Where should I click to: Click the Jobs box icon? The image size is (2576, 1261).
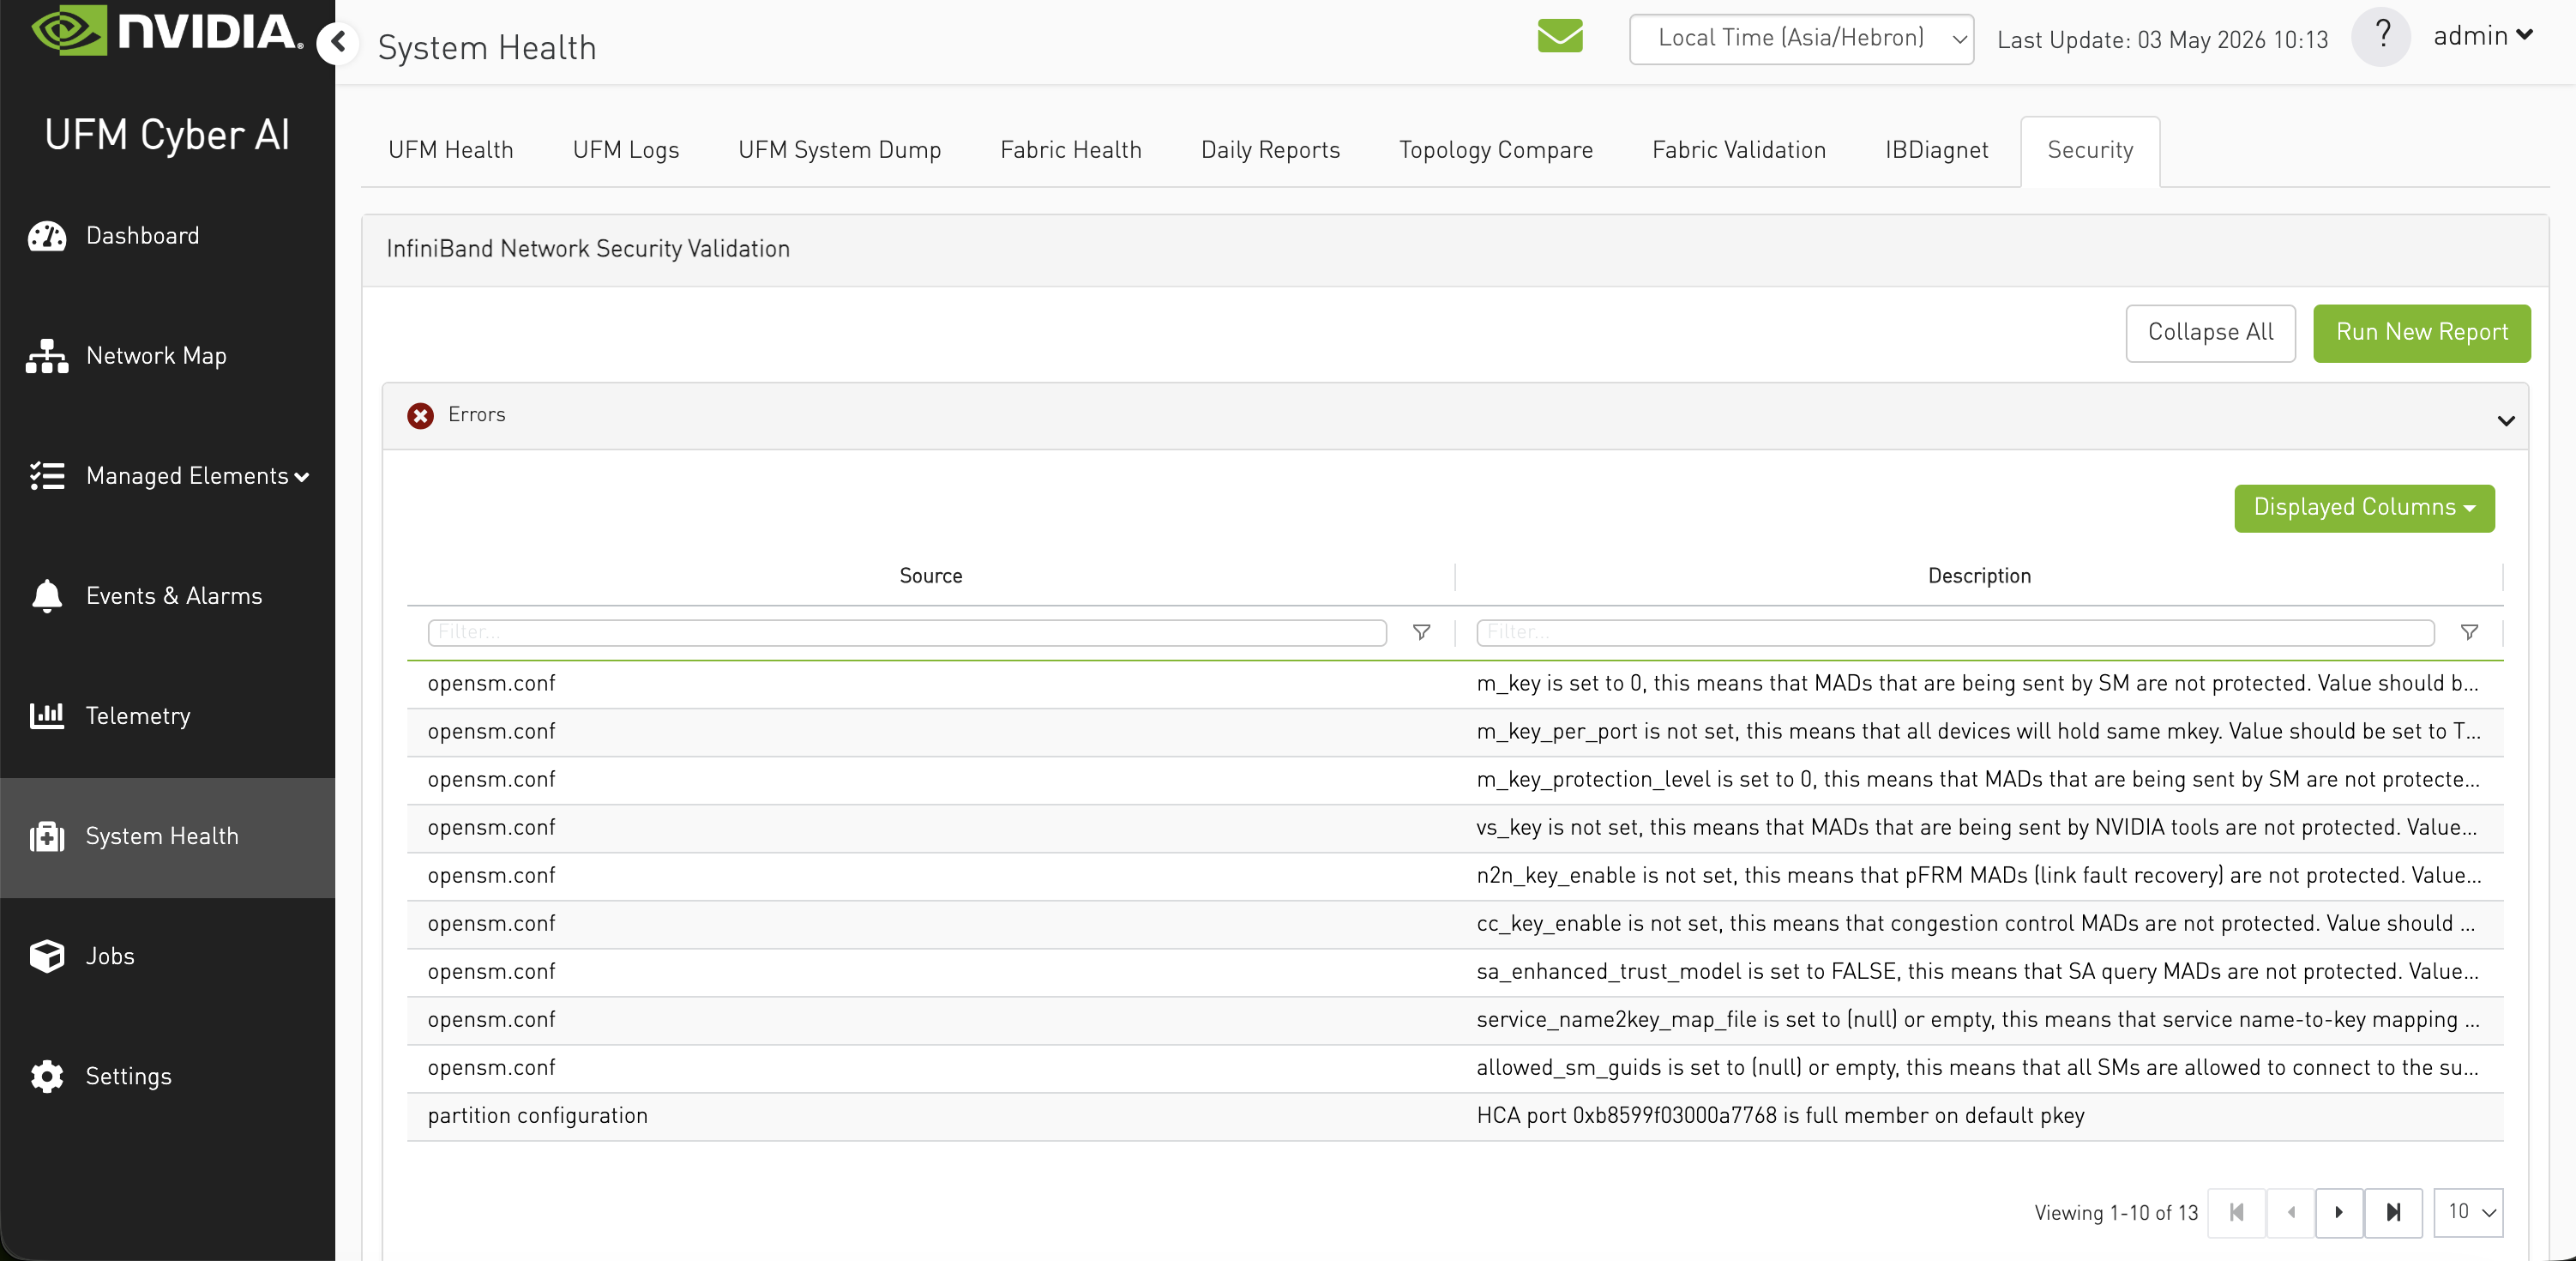click(47, 956)
